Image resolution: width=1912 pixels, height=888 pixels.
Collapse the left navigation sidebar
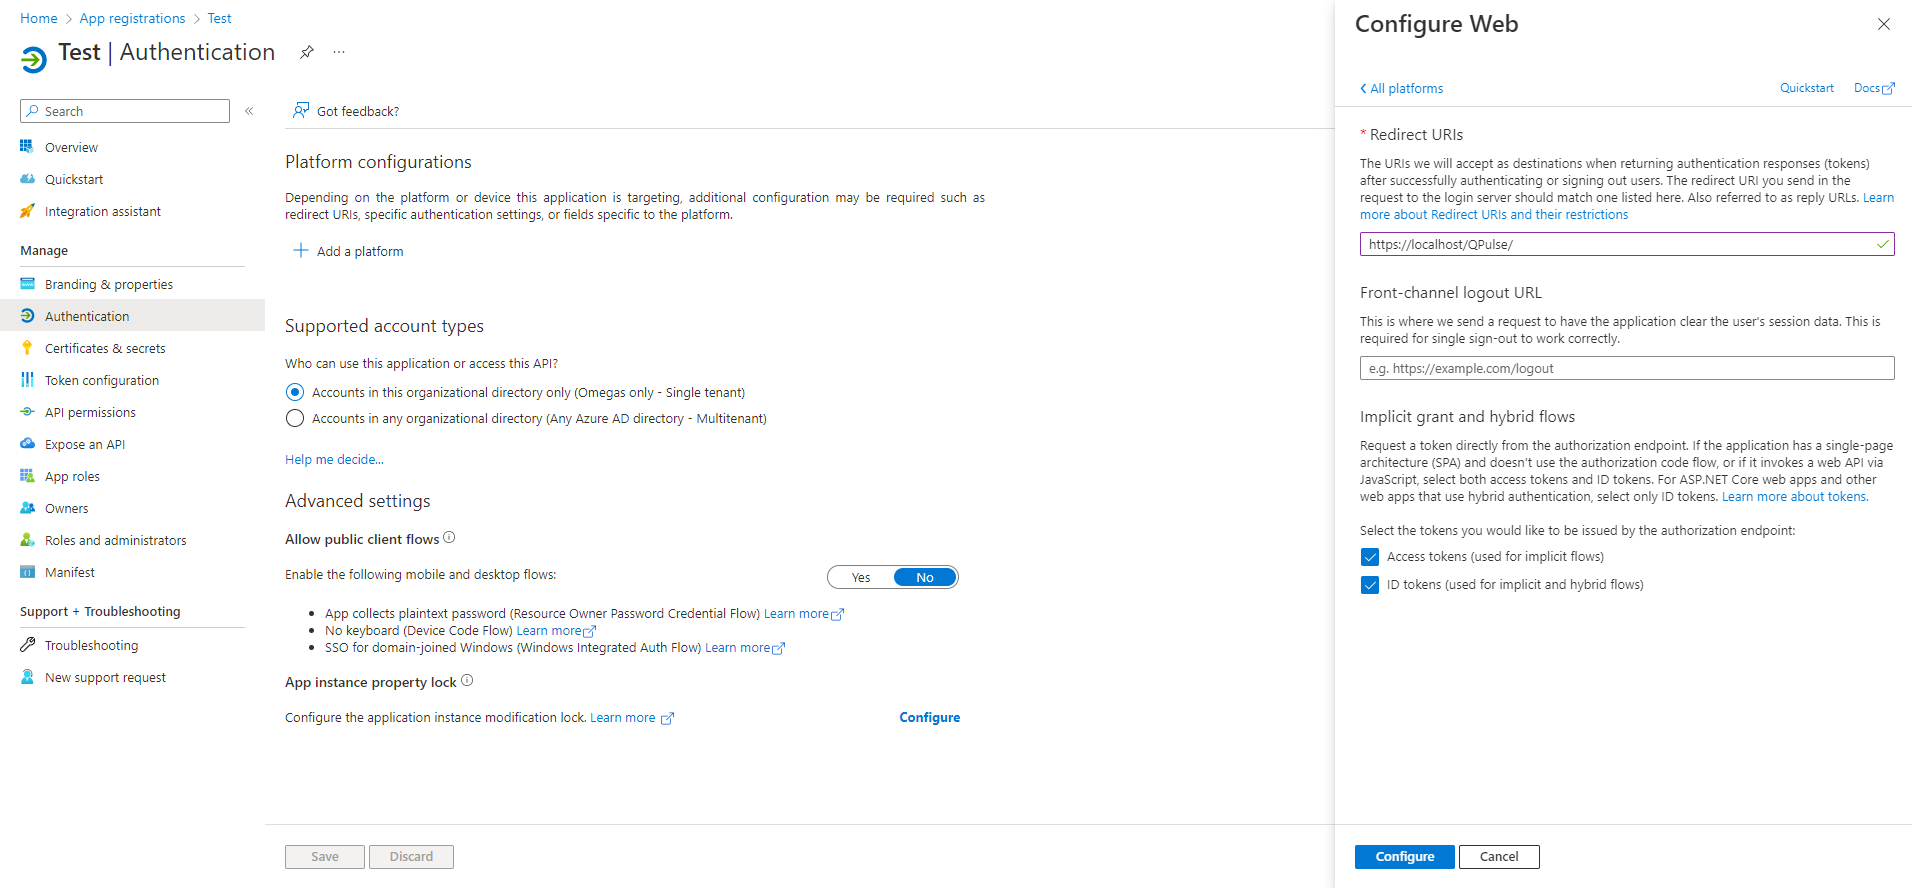click(x=249, y=111)
